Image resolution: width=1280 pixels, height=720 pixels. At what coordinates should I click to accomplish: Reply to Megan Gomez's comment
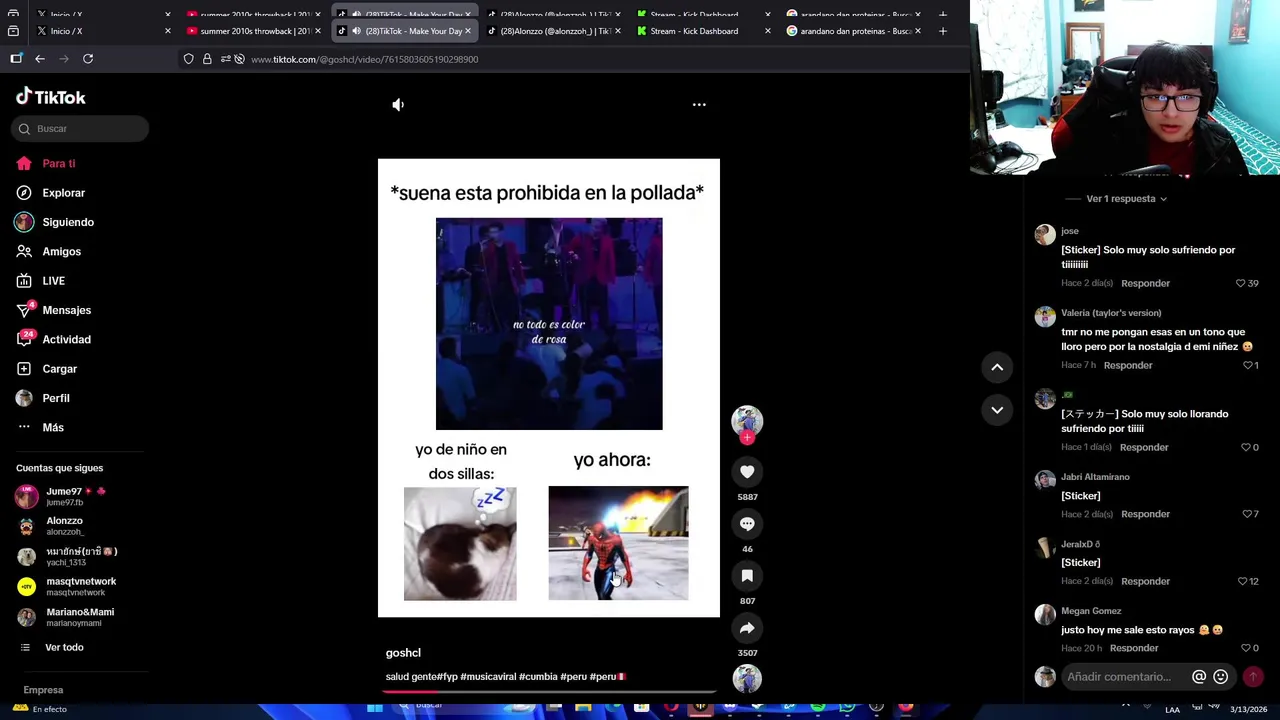tap(1134, 648)
